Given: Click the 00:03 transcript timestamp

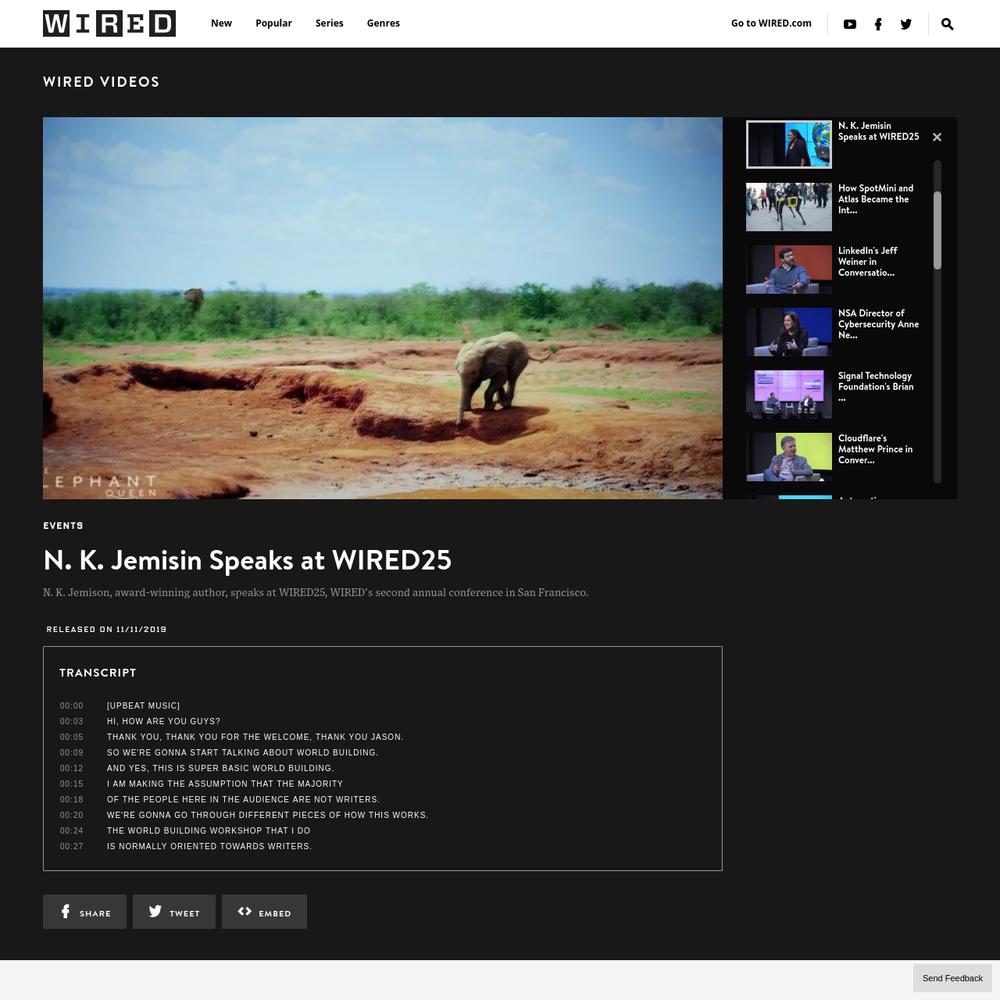Looking at the screenshot, I should pos(71,721).
